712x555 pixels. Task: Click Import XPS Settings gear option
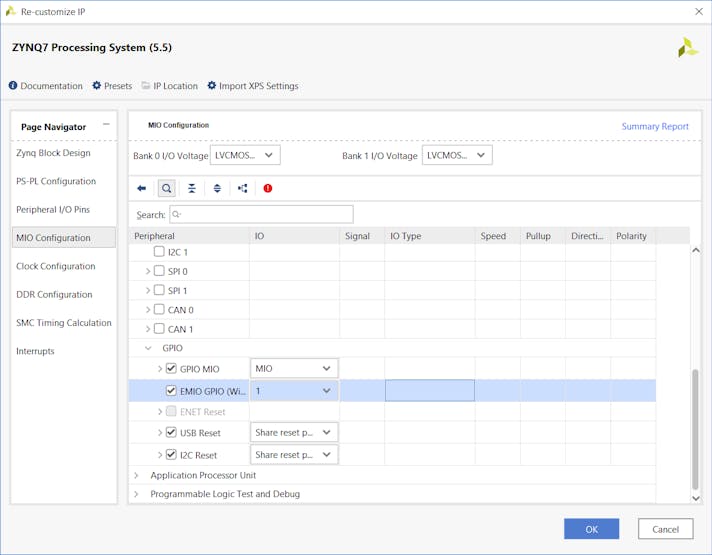pyautogui.click(x=253, y=85)
